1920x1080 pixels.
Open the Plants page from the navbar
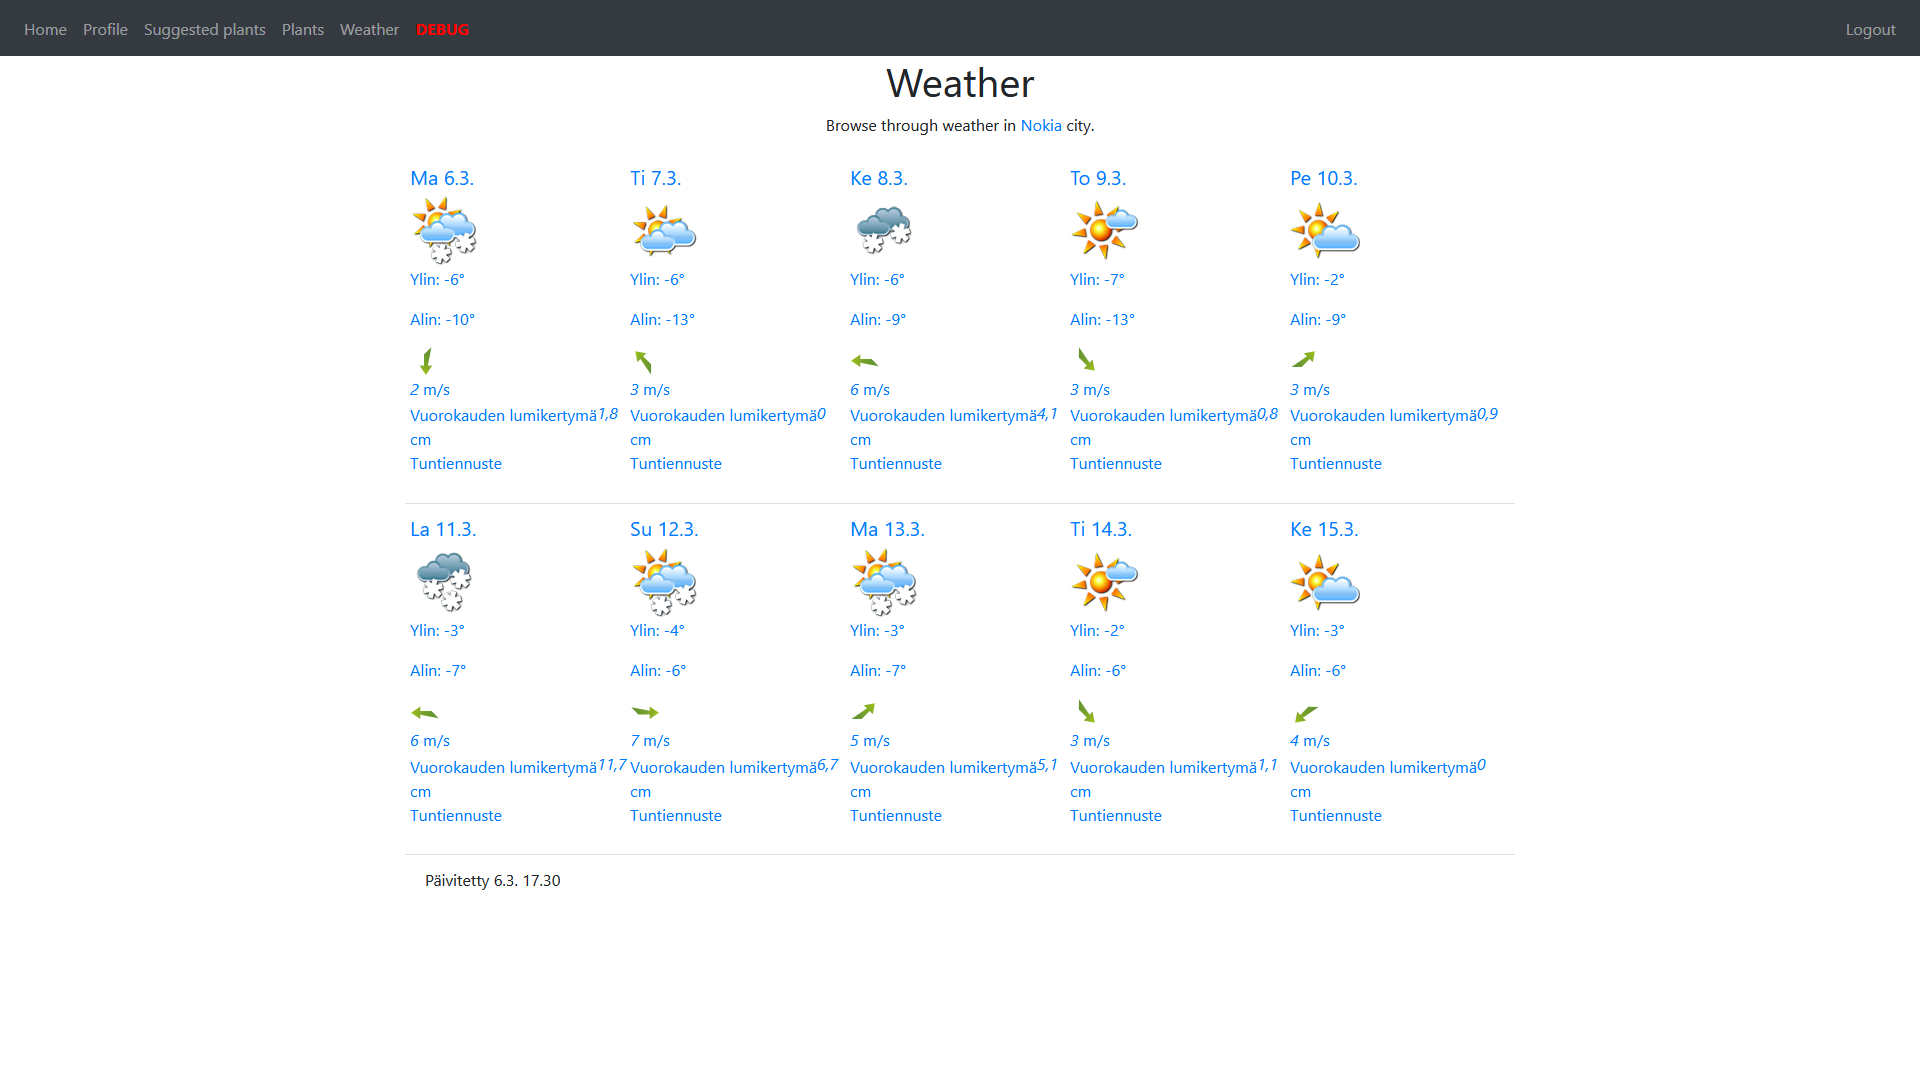point(302,29)
